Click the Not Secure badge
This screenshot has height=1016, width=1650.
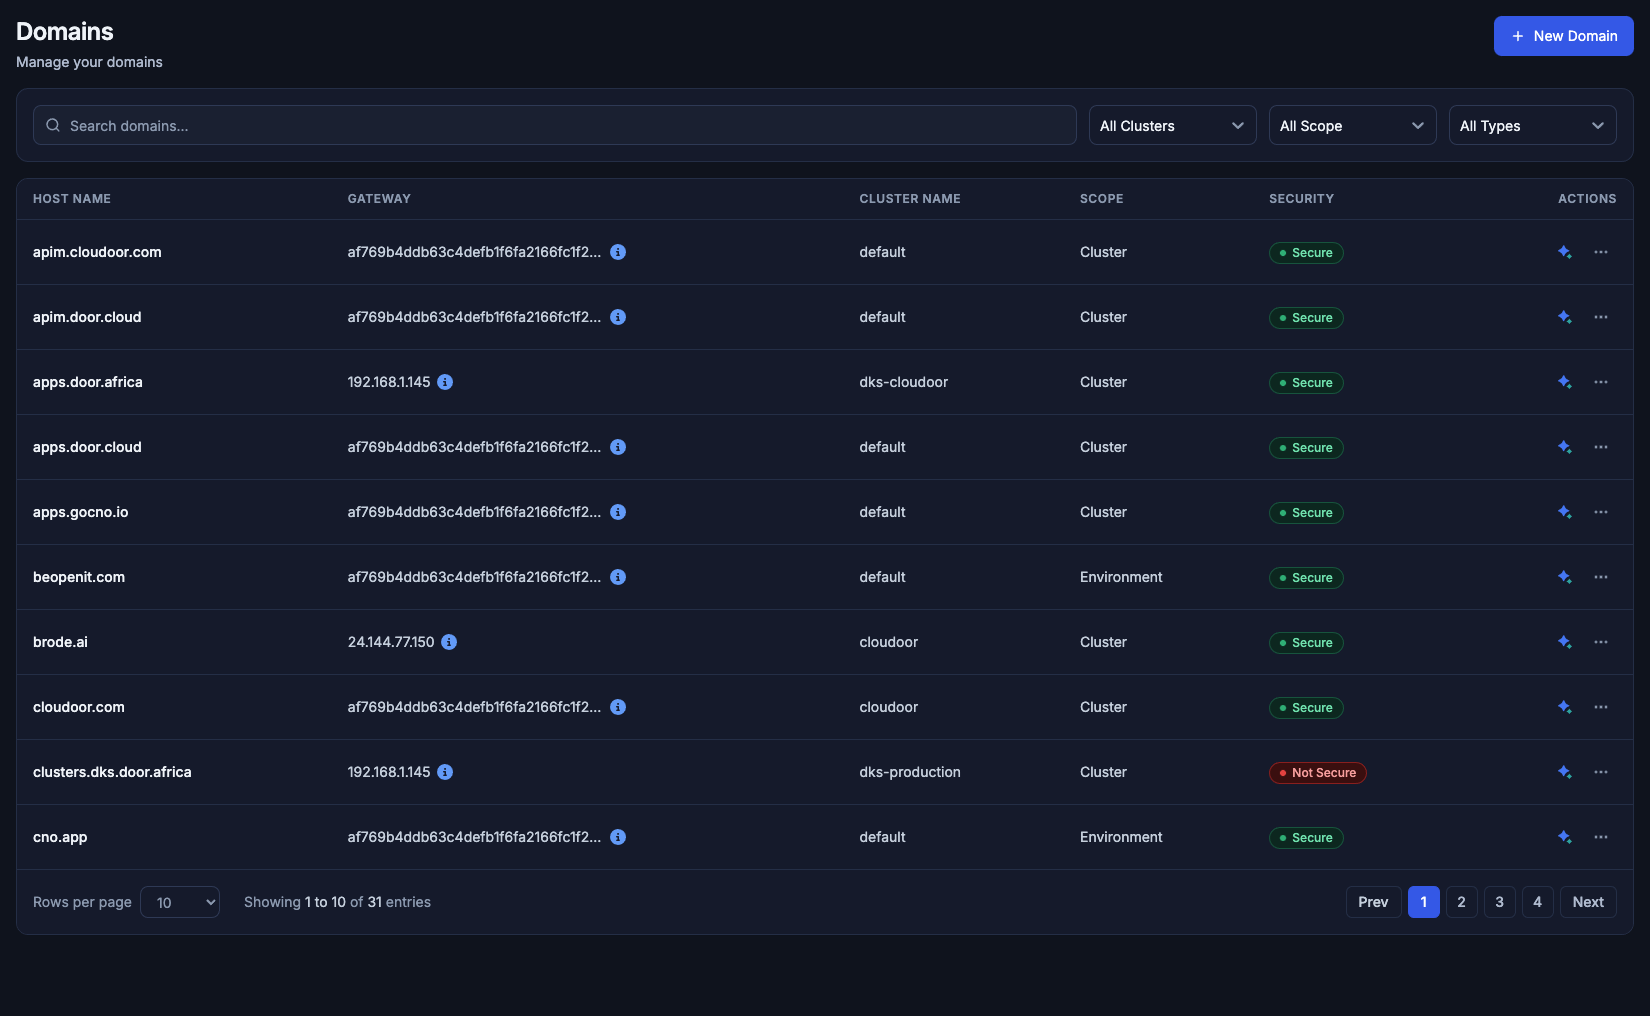pos(1317,773)
